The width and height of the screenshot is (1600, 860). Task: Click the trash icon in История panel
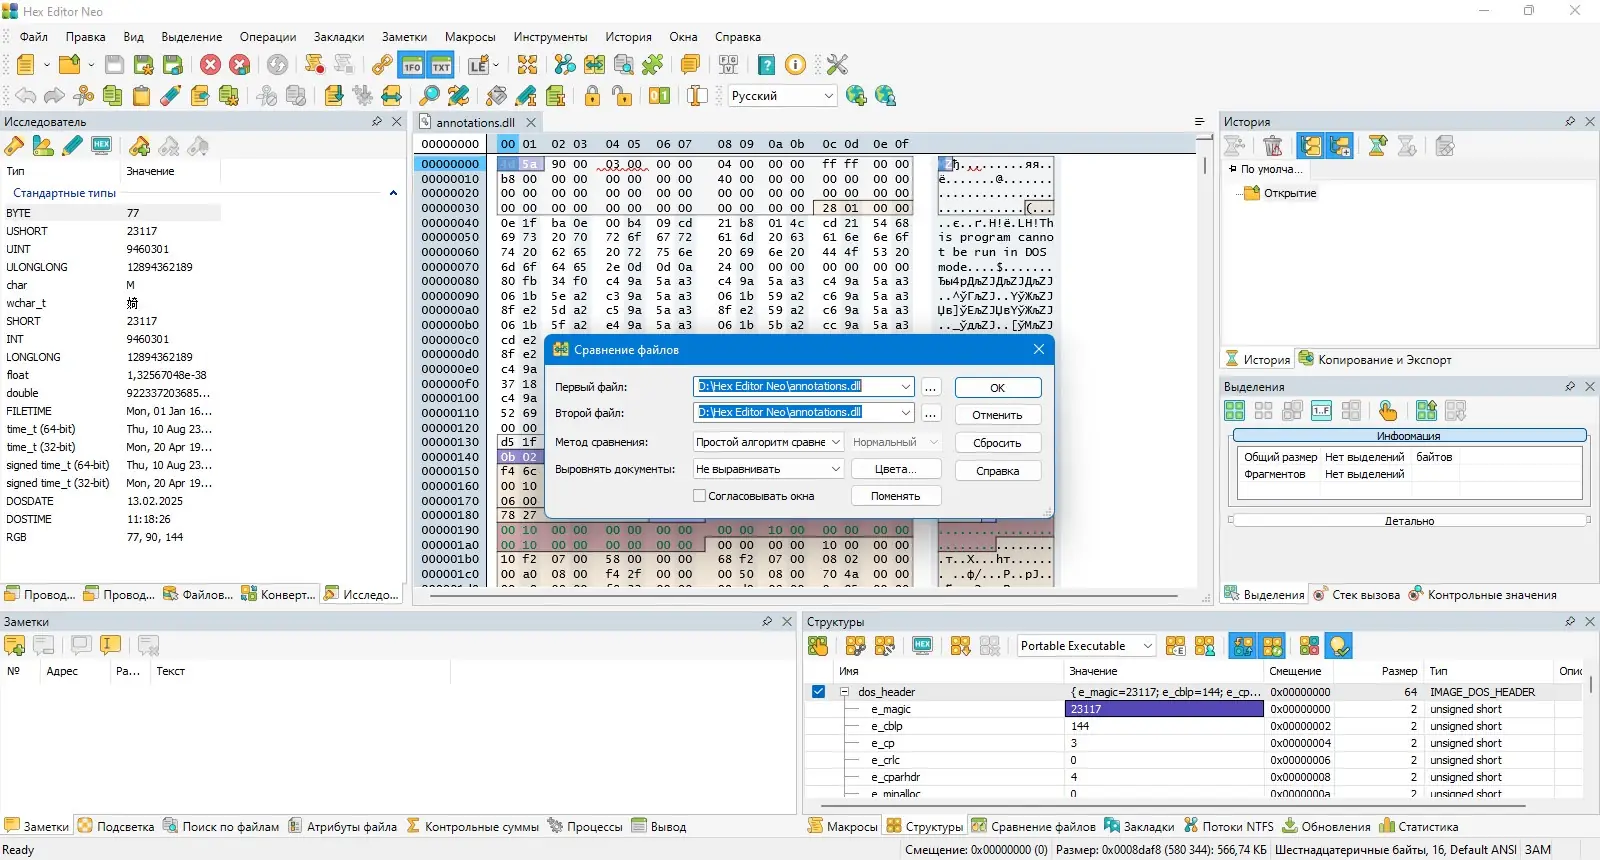tap(1273, 146)
